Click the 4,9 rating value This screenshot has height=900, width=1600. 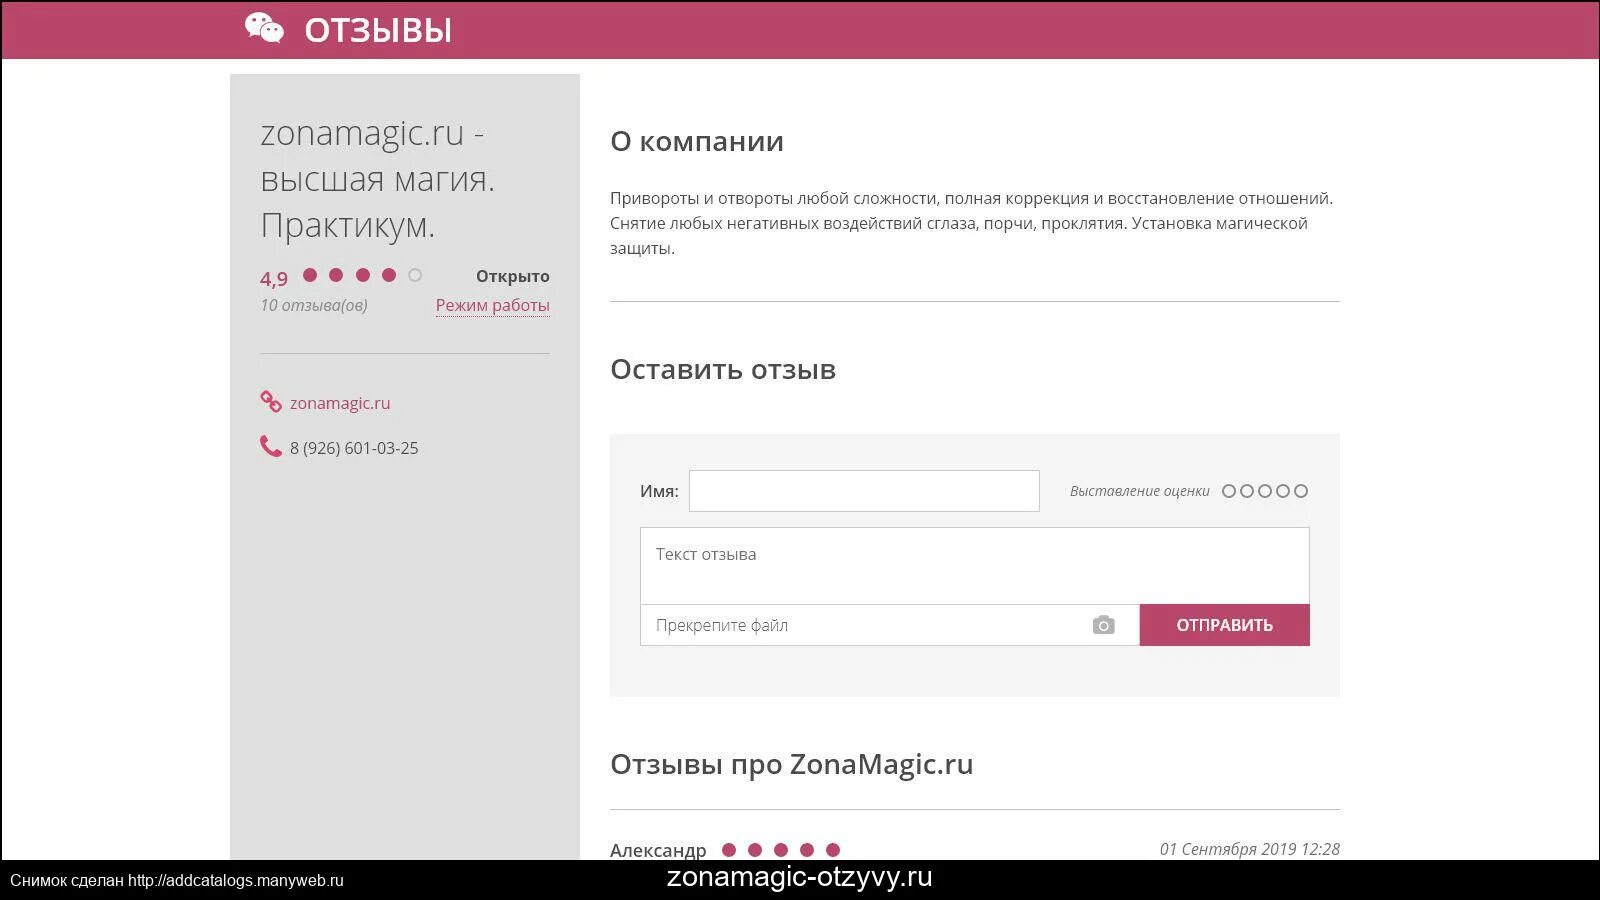click(x=274, y=279)
